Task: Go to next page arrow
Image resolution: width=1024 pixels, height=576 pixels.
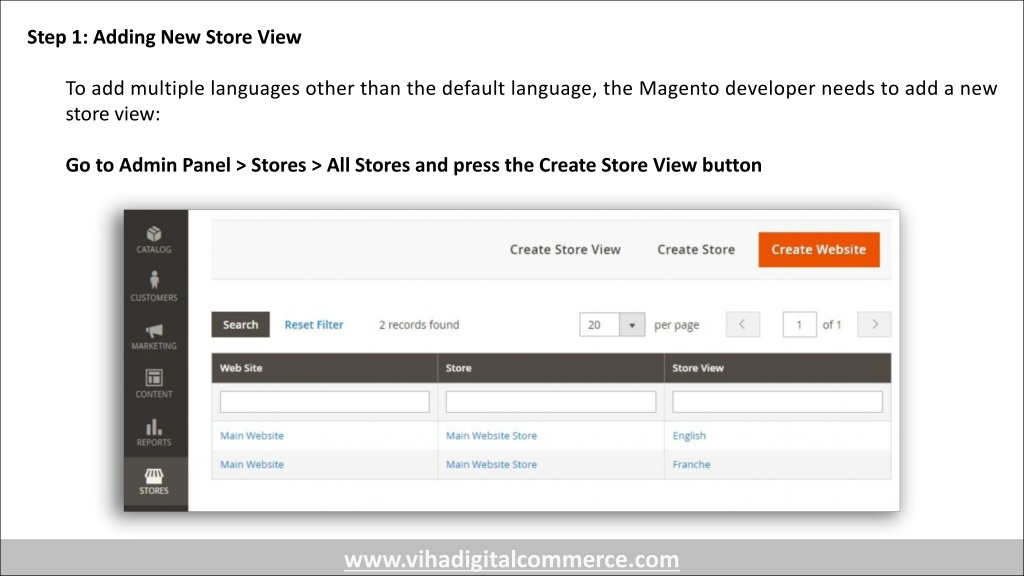Action: pos(874,325)
